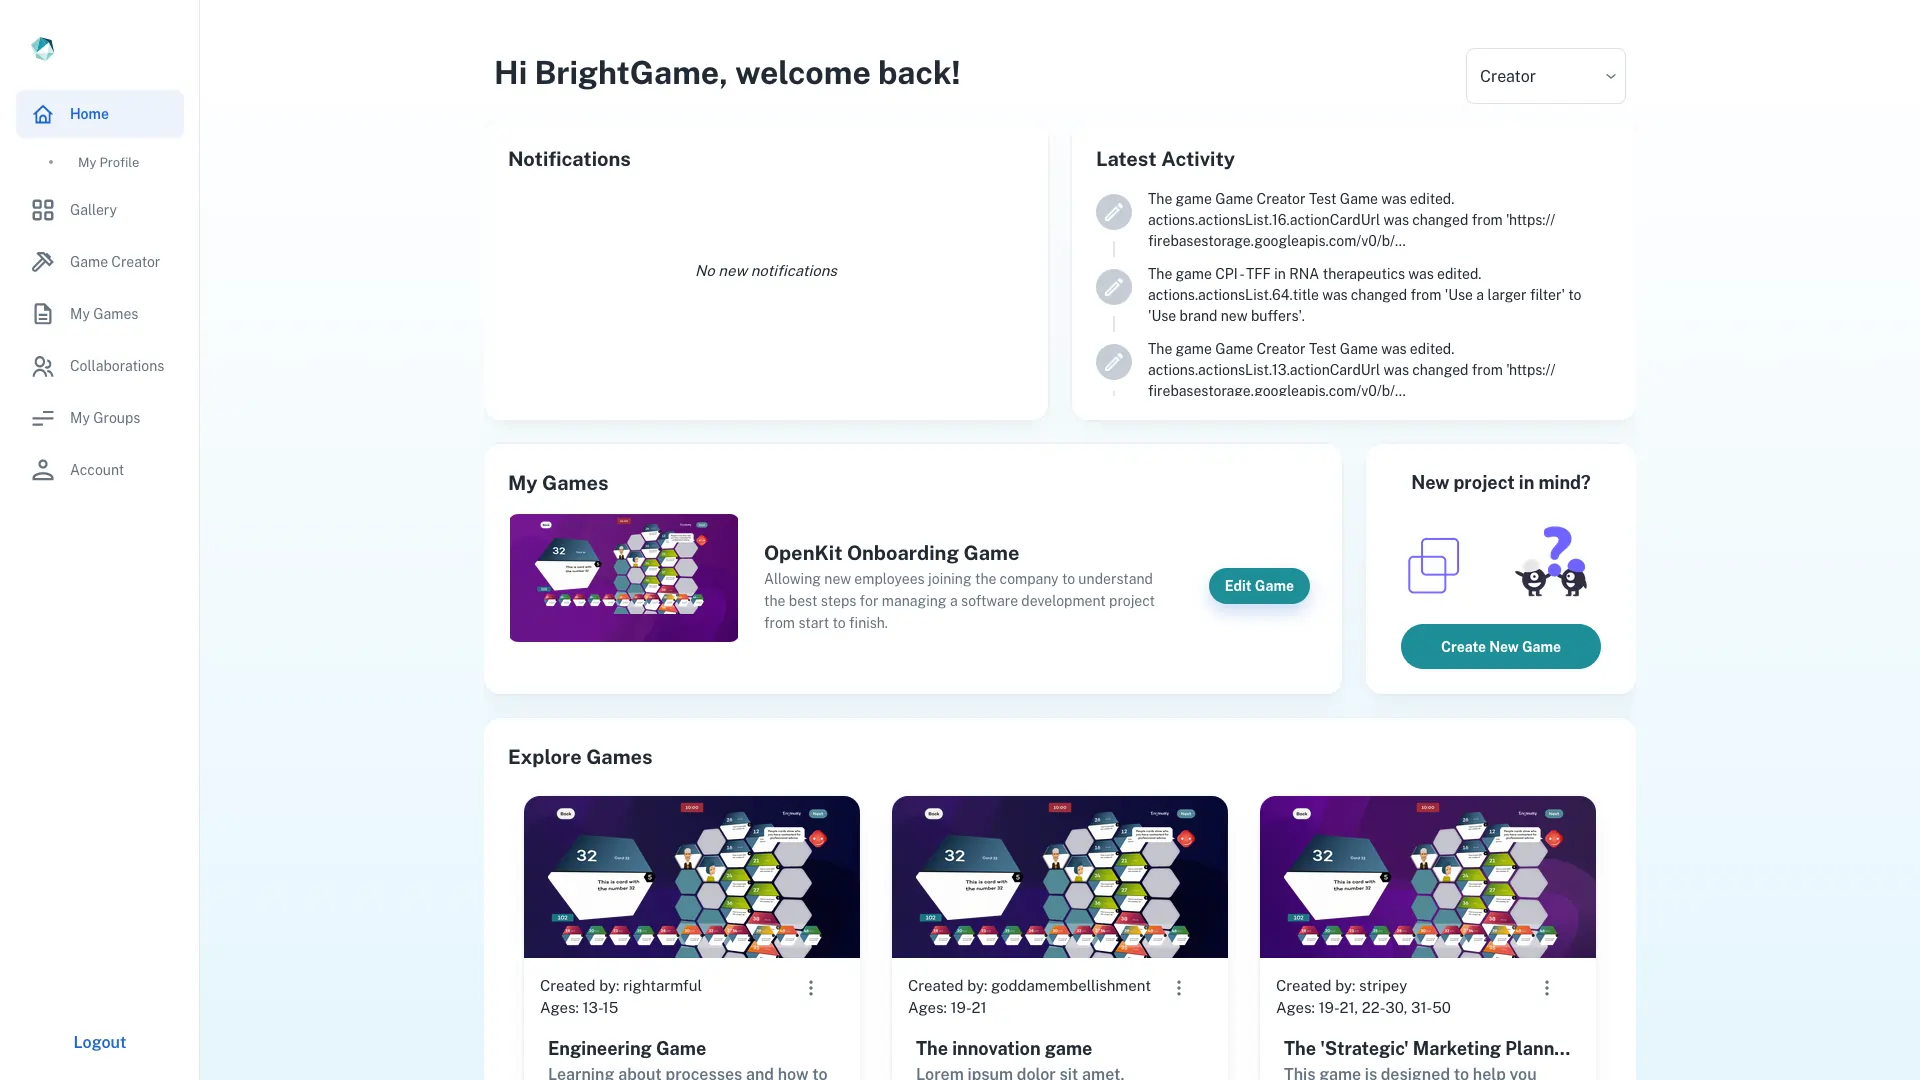
Task: Click the OpenKit Onboarding Game thumbnail
Action: click(624, 578)
